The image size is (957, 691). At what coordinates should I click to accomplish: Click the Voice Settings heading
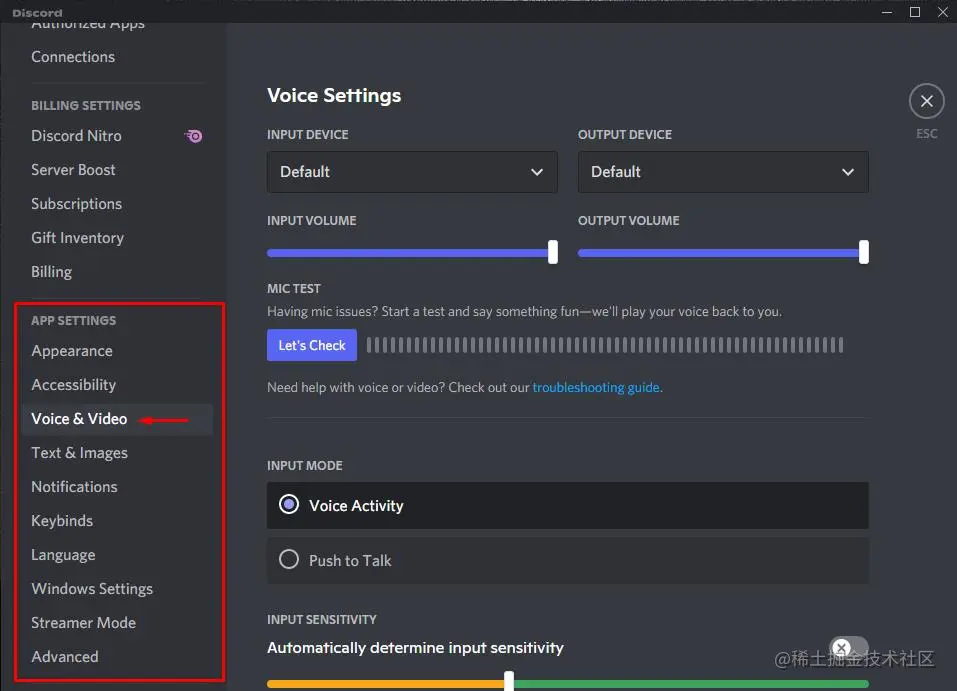(x=334, y=96)
